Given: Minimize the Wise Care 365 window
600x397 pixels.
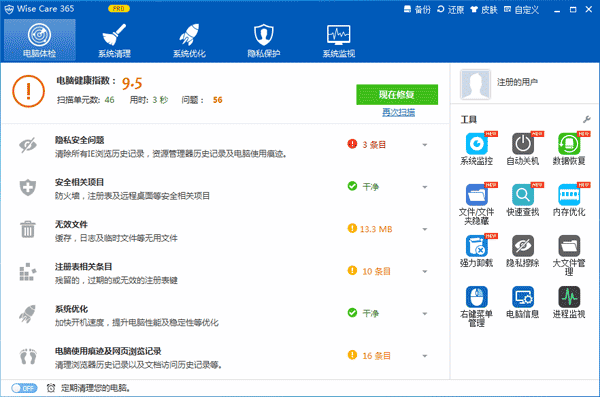Looking at the screenshot, I should 557,10.
